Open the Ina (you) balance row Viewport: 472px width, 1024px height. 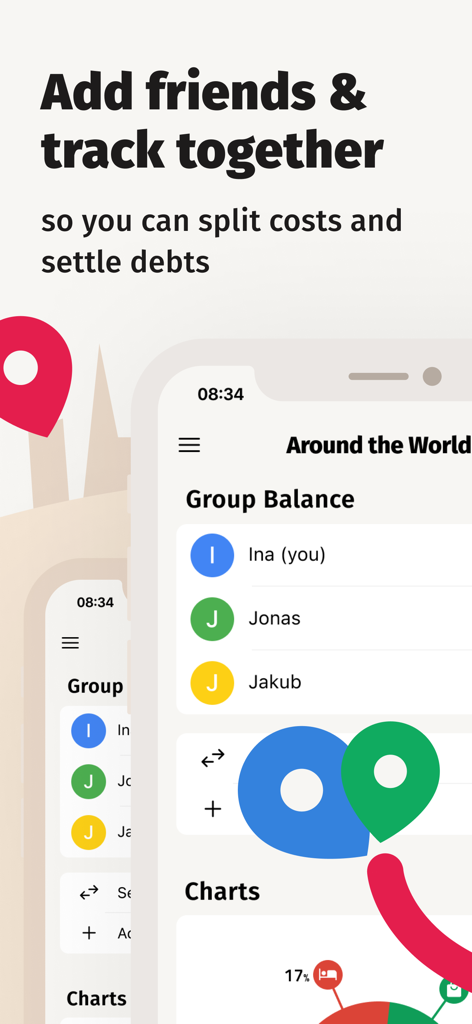click(x=324, y=555)
